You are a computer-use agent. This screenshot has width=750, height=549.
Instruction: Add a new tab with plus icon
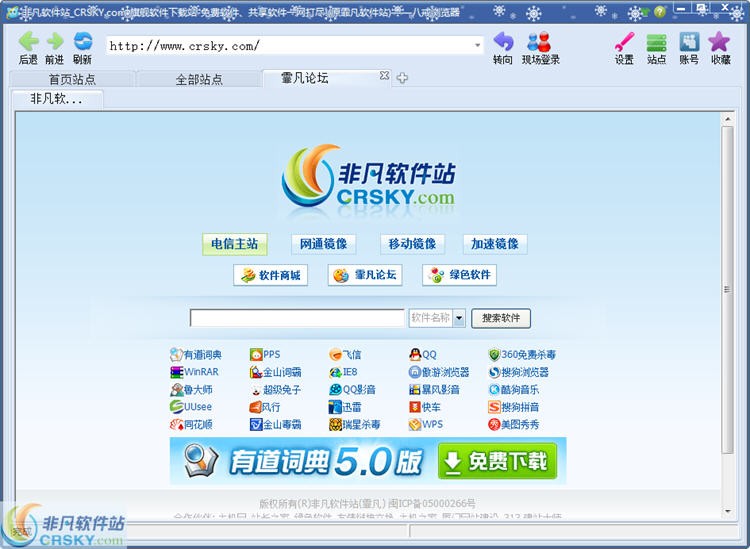click(x=402, y=78)
